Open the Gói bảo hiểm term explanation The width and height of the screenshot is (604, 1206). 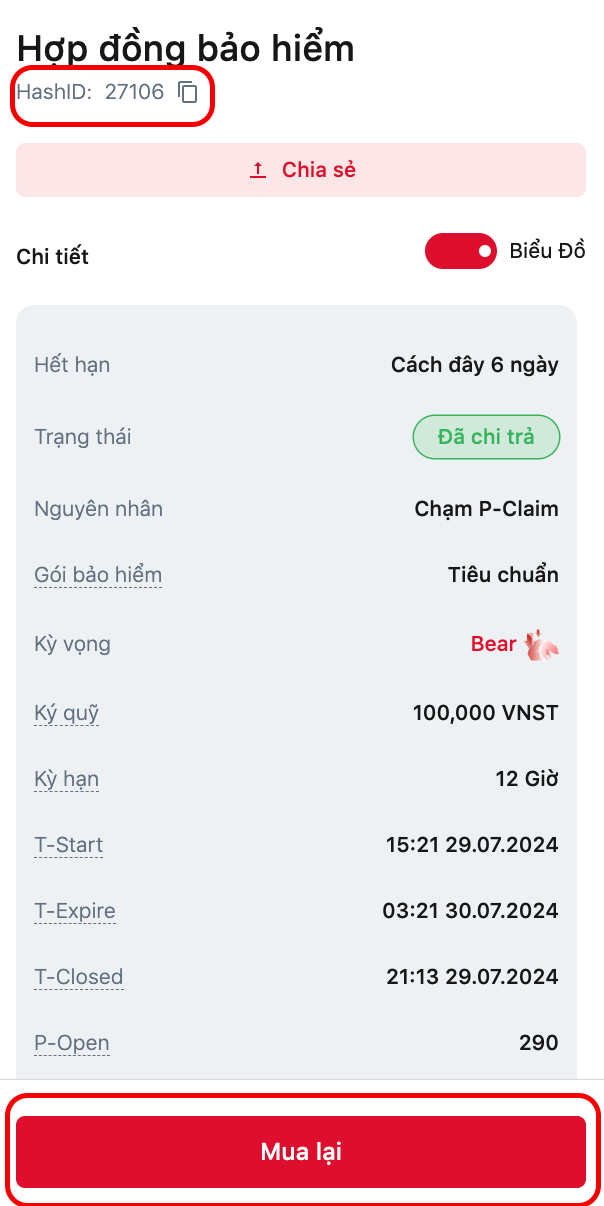pyautogui.click(x=98, y=575)
